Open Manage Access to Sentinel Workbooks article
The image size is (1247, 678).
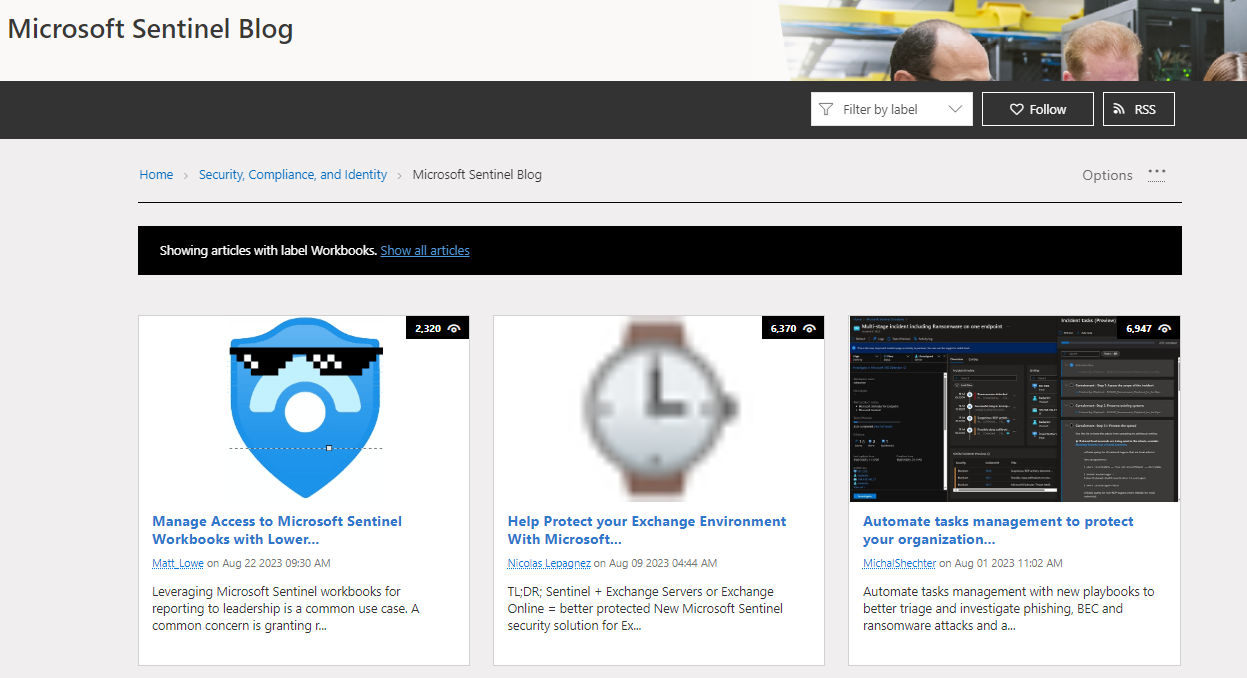click(x=277, y=530)
